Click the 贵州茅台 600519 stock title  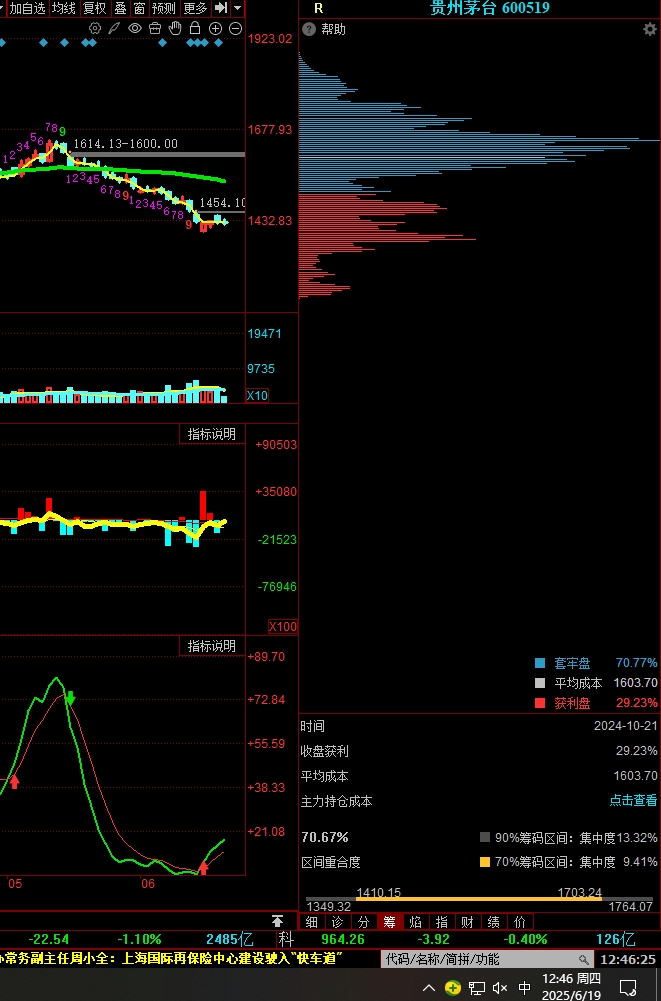490,8
